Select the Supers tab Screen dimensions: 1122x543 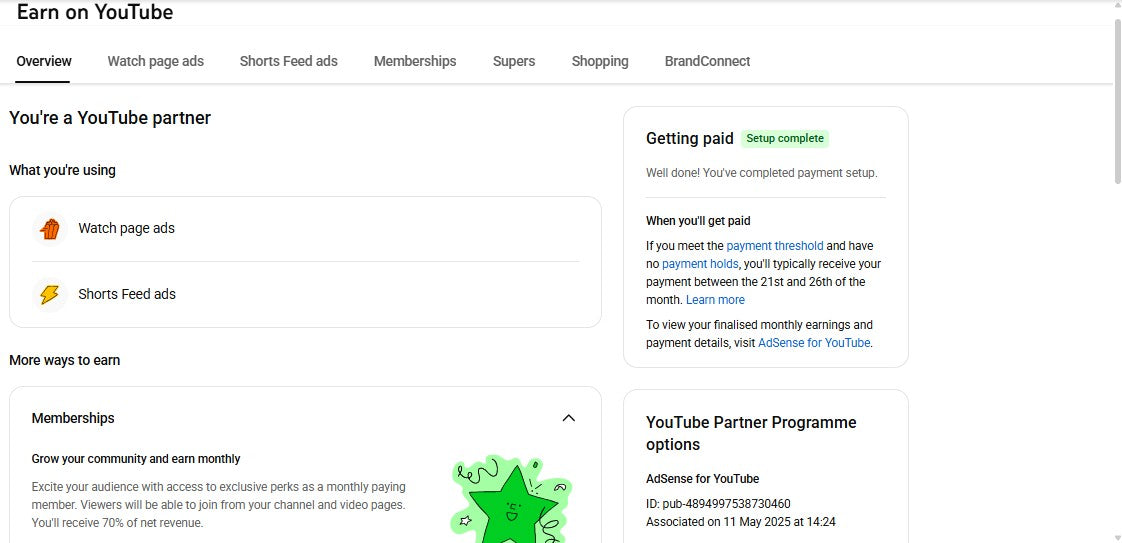pos(514,61)
